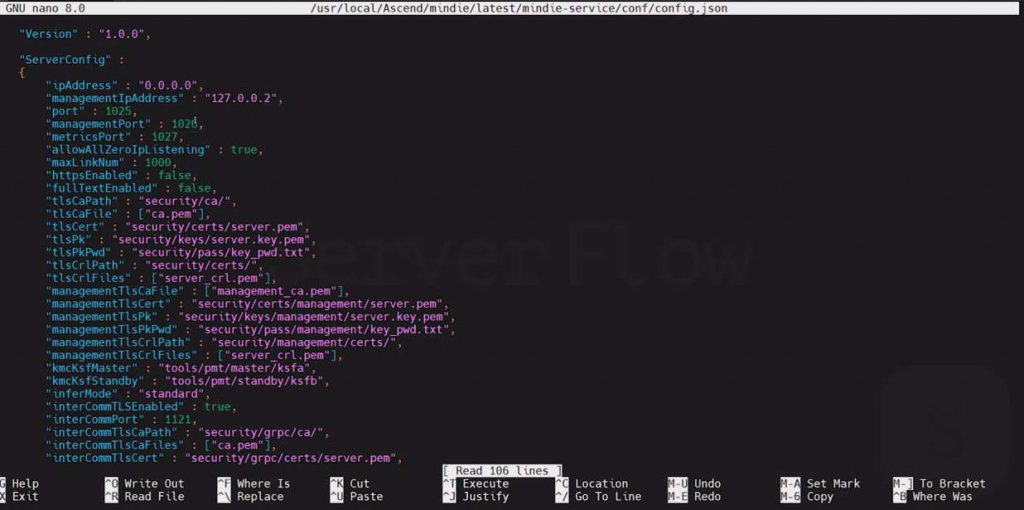Image resolution: width=1024 pixels, height=510 pixels.
Task: Click the ipAddress "0.0.0.0" value
Action: (169, 85)
